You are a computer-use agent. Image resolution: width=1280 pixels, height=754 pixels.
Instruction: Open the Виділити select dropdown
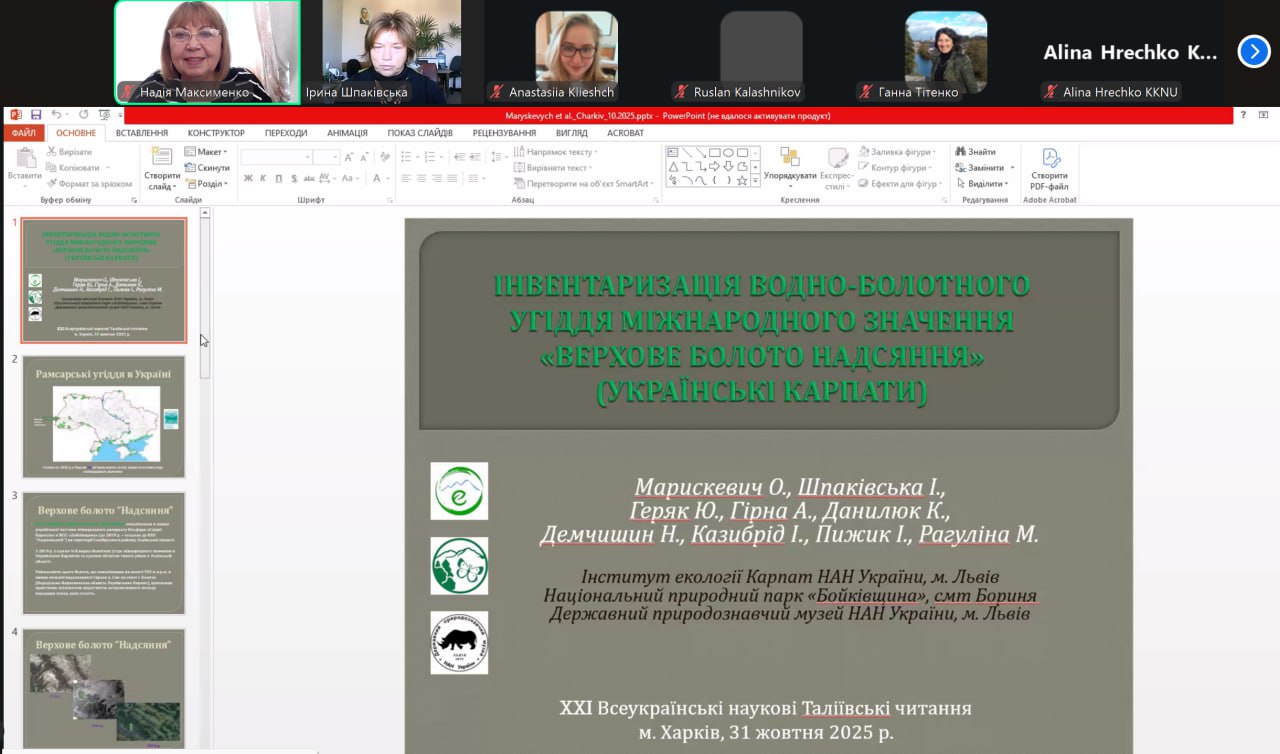pos(985,184)
